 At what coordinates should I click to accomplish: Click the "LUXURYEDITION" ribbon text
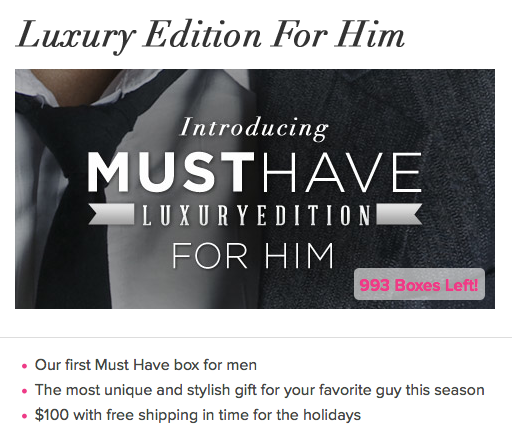click(x=256, y=215)
